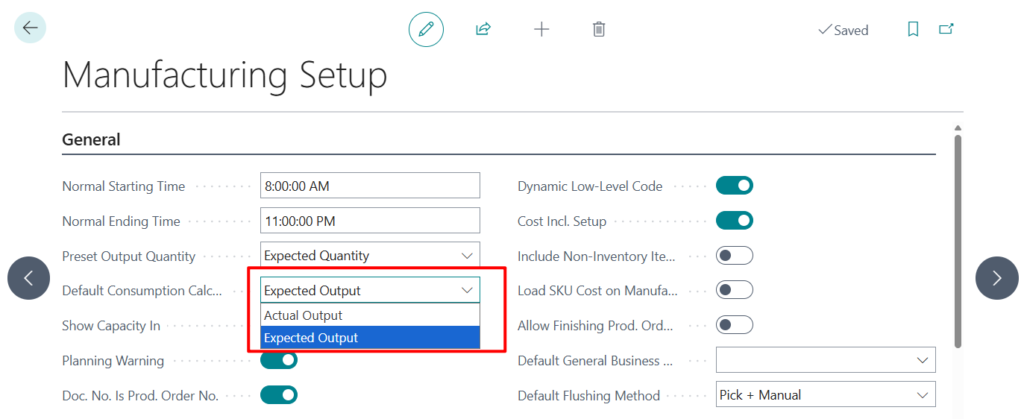1024x419 pixels.
Task: Collapse the General section heading
Action: point(91,140)
